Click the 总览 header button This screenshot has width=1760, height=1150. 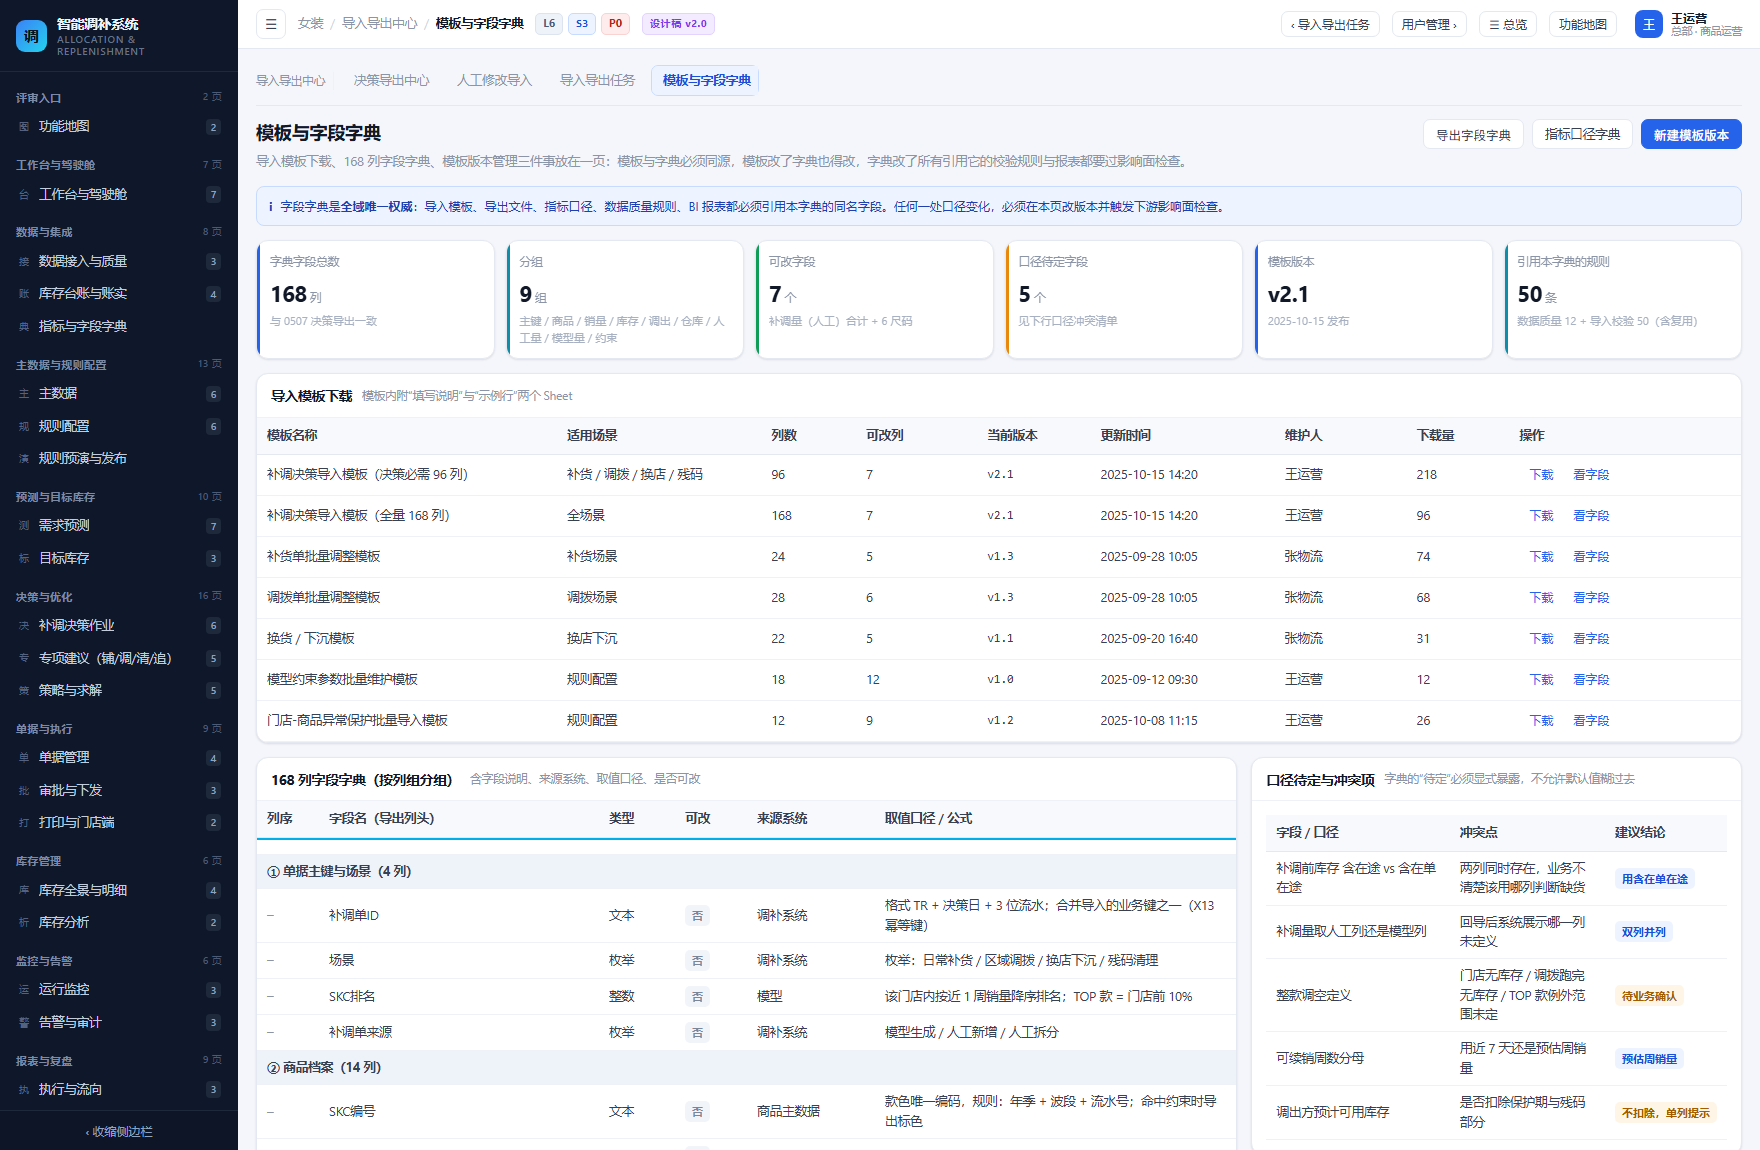tap(1508, 24)
